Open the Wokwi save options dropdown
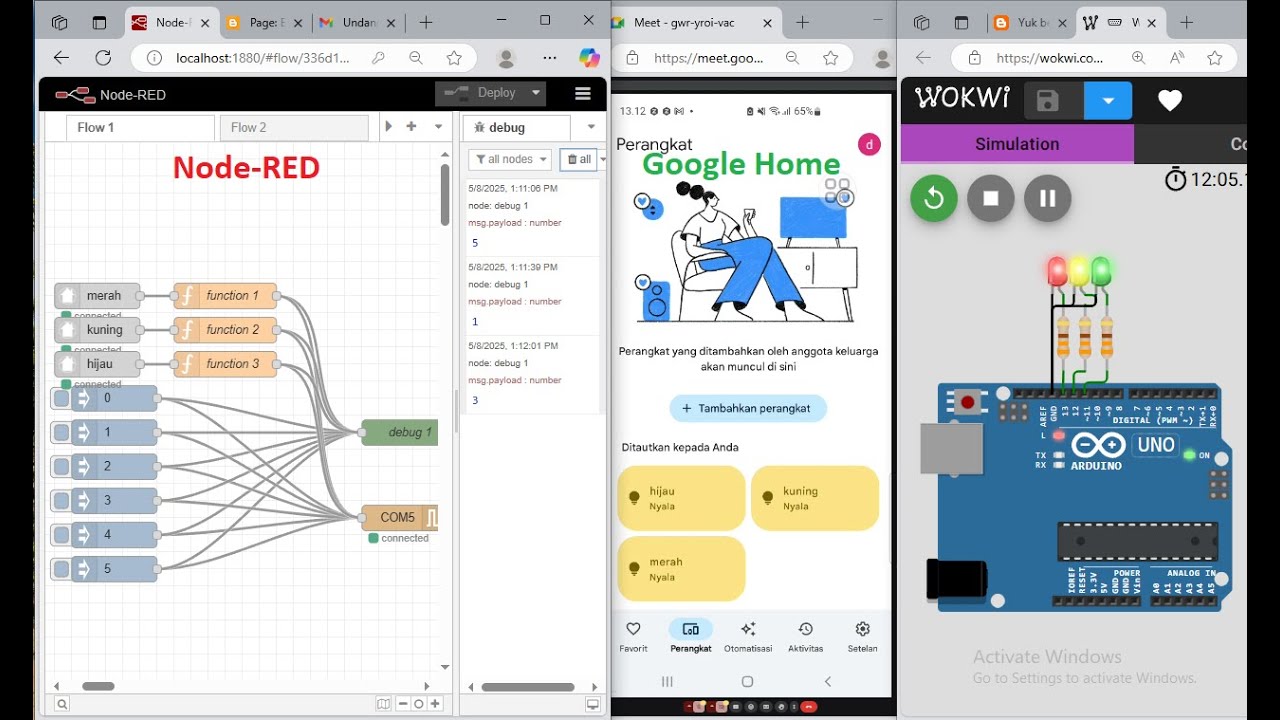This screenshot has width=1280, height=720. pos(1108,100)
